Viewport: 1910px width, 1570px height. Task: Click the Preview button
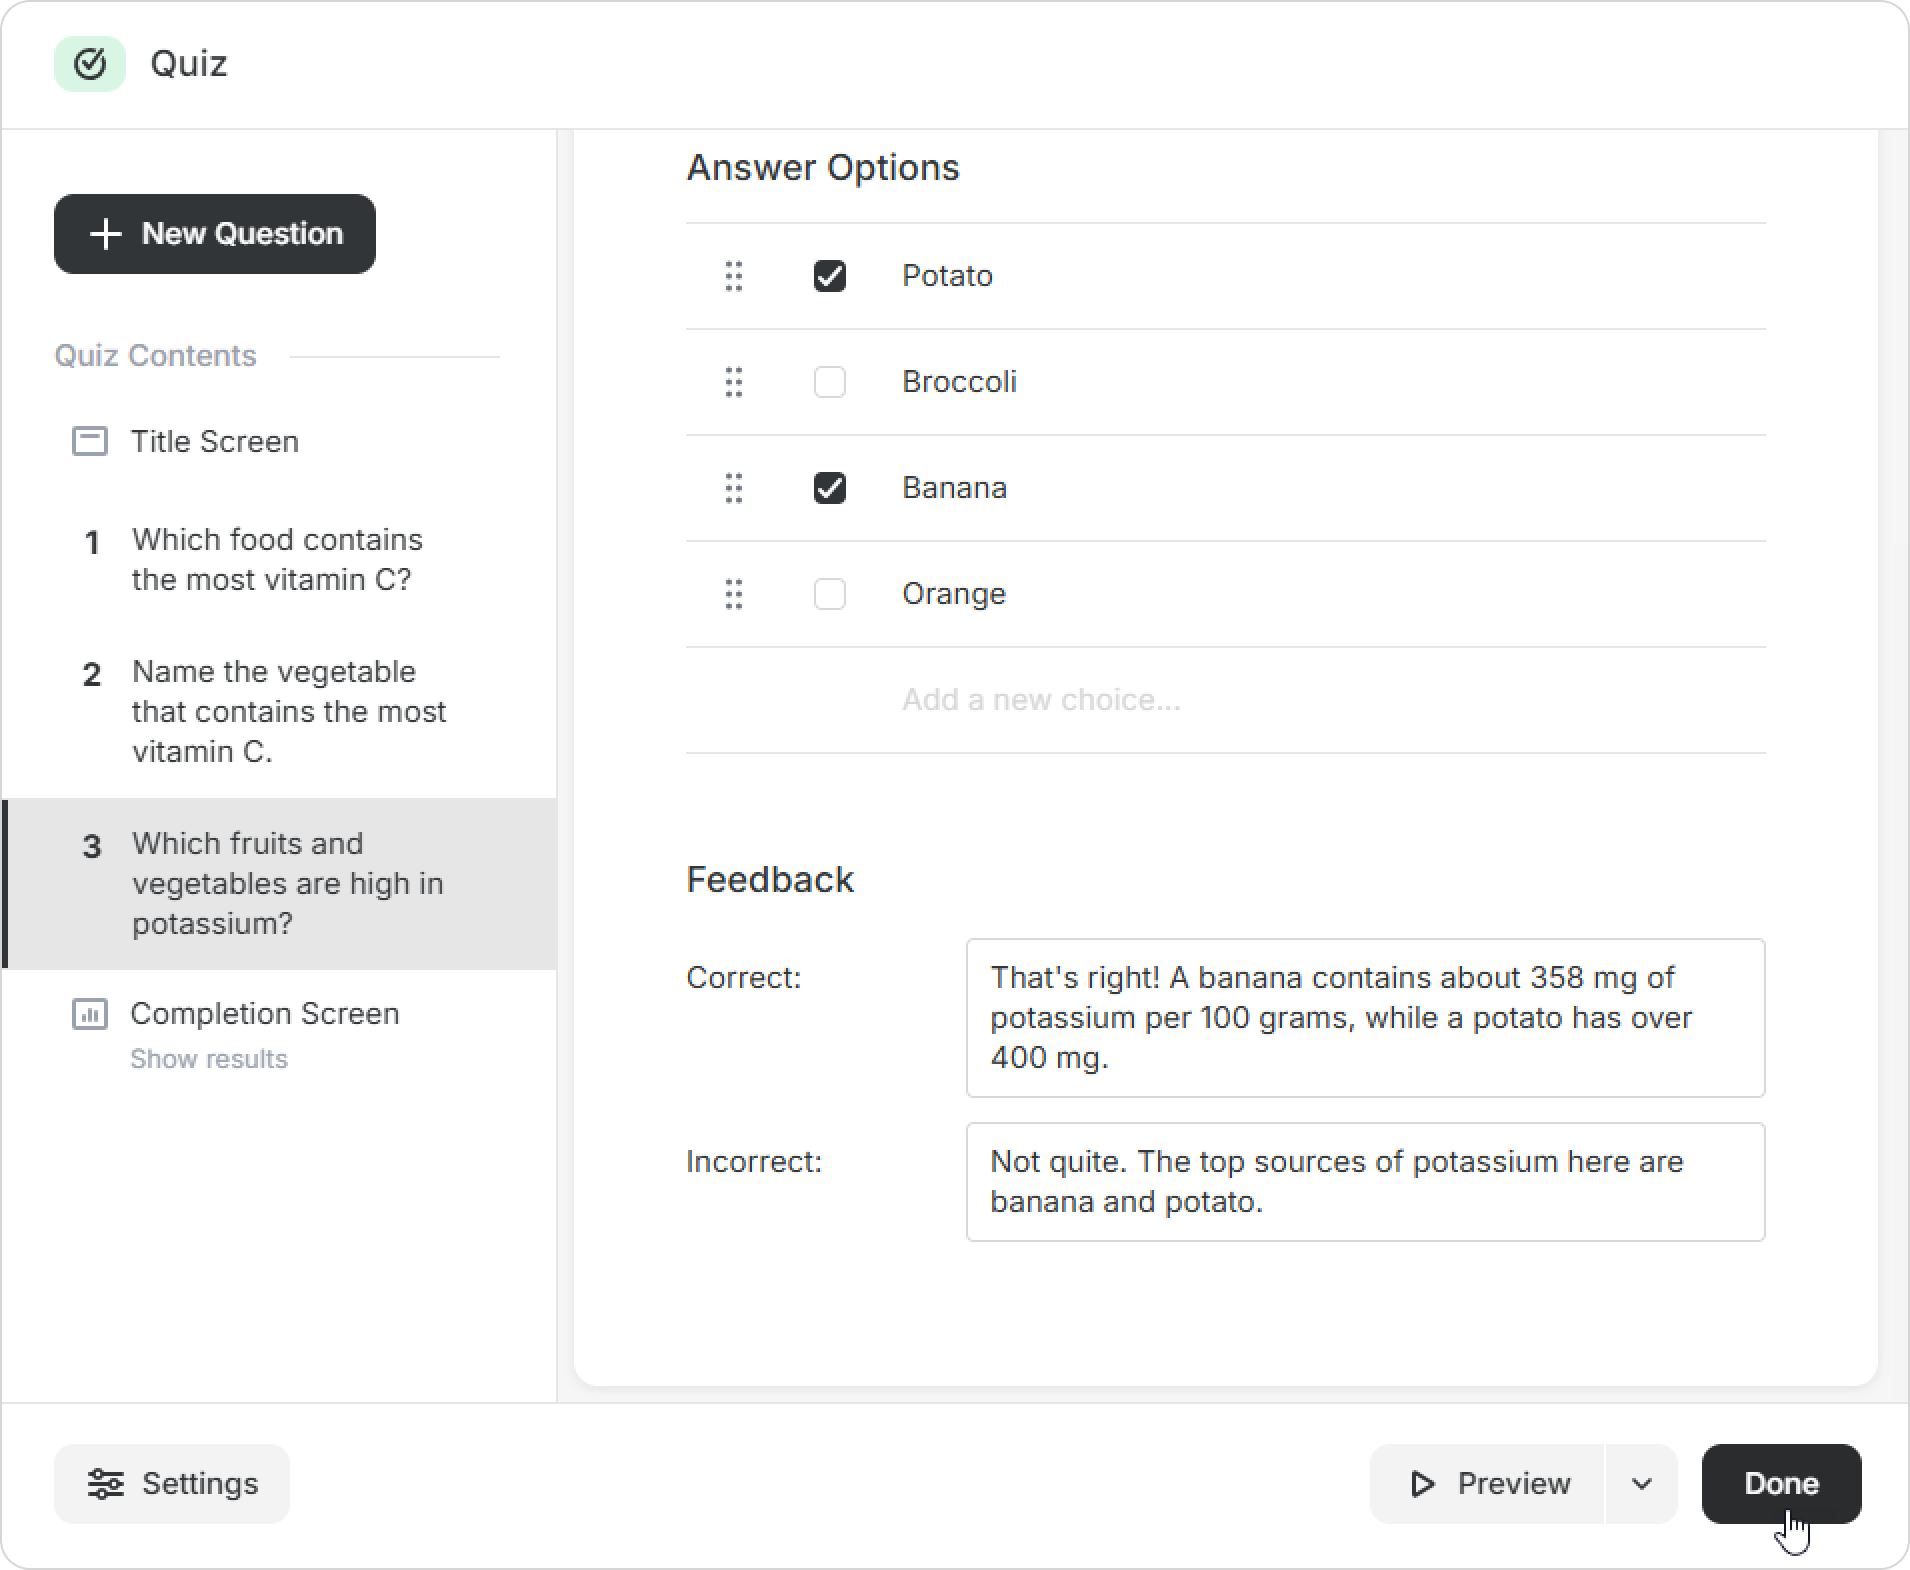pyautogui.click(x=1488, y=1484)
